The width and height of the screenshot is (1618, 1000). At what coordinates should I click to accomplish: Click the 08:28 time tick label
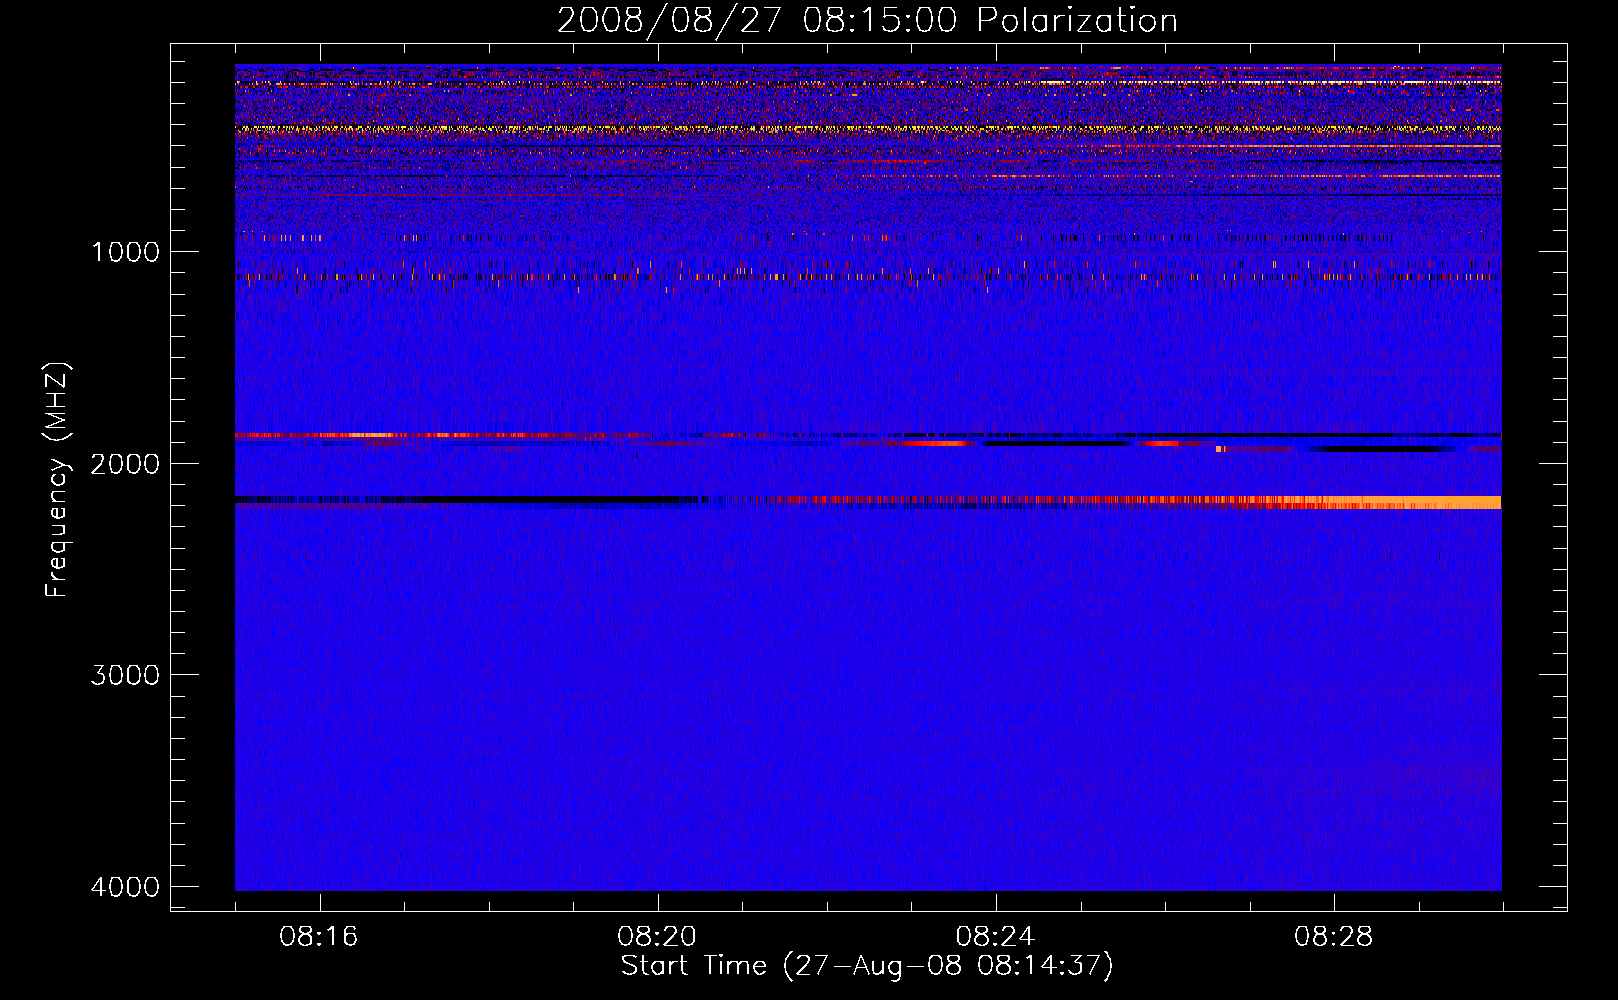[x=1333, y=937]
